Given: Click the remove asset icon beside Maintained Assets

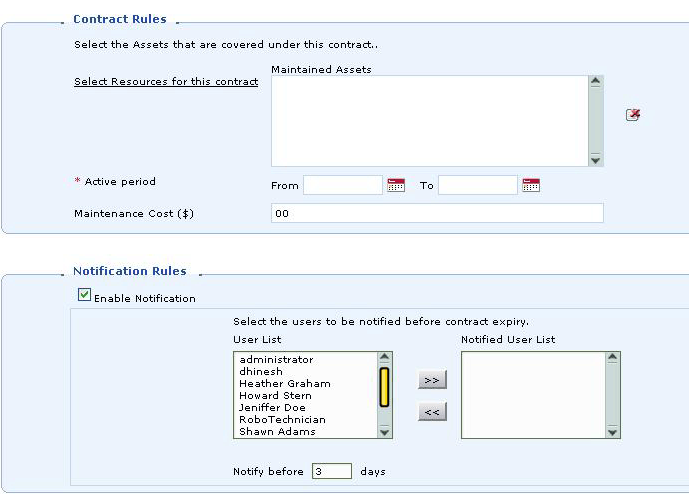Looking at the screenshot, I should pyautogui.click(x=632, y=115).
